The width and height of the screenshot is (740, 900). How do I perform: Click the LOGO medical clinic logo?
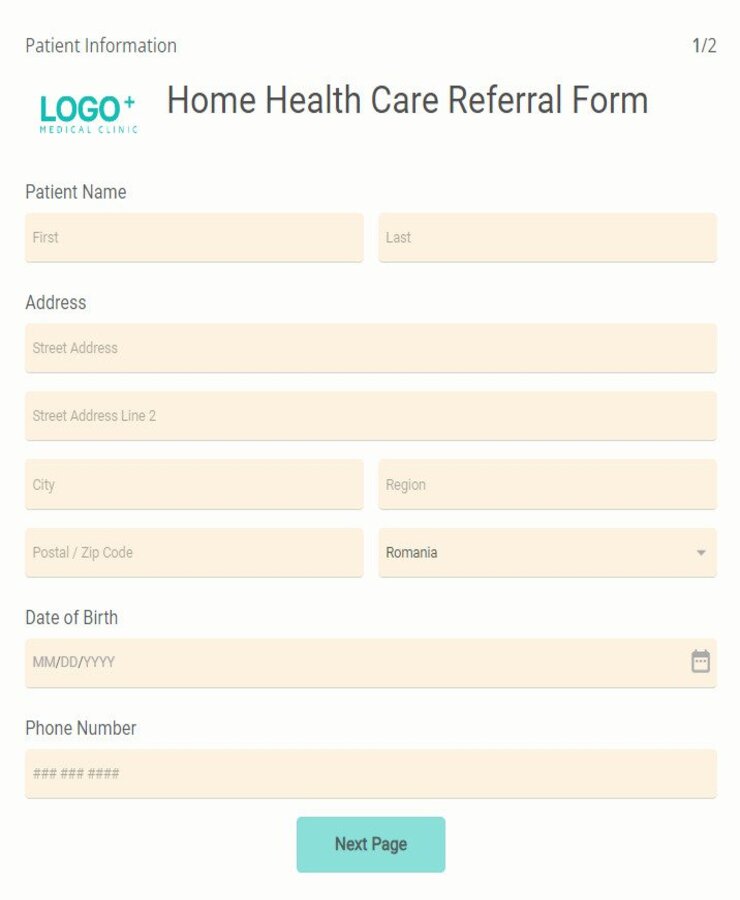86,112
